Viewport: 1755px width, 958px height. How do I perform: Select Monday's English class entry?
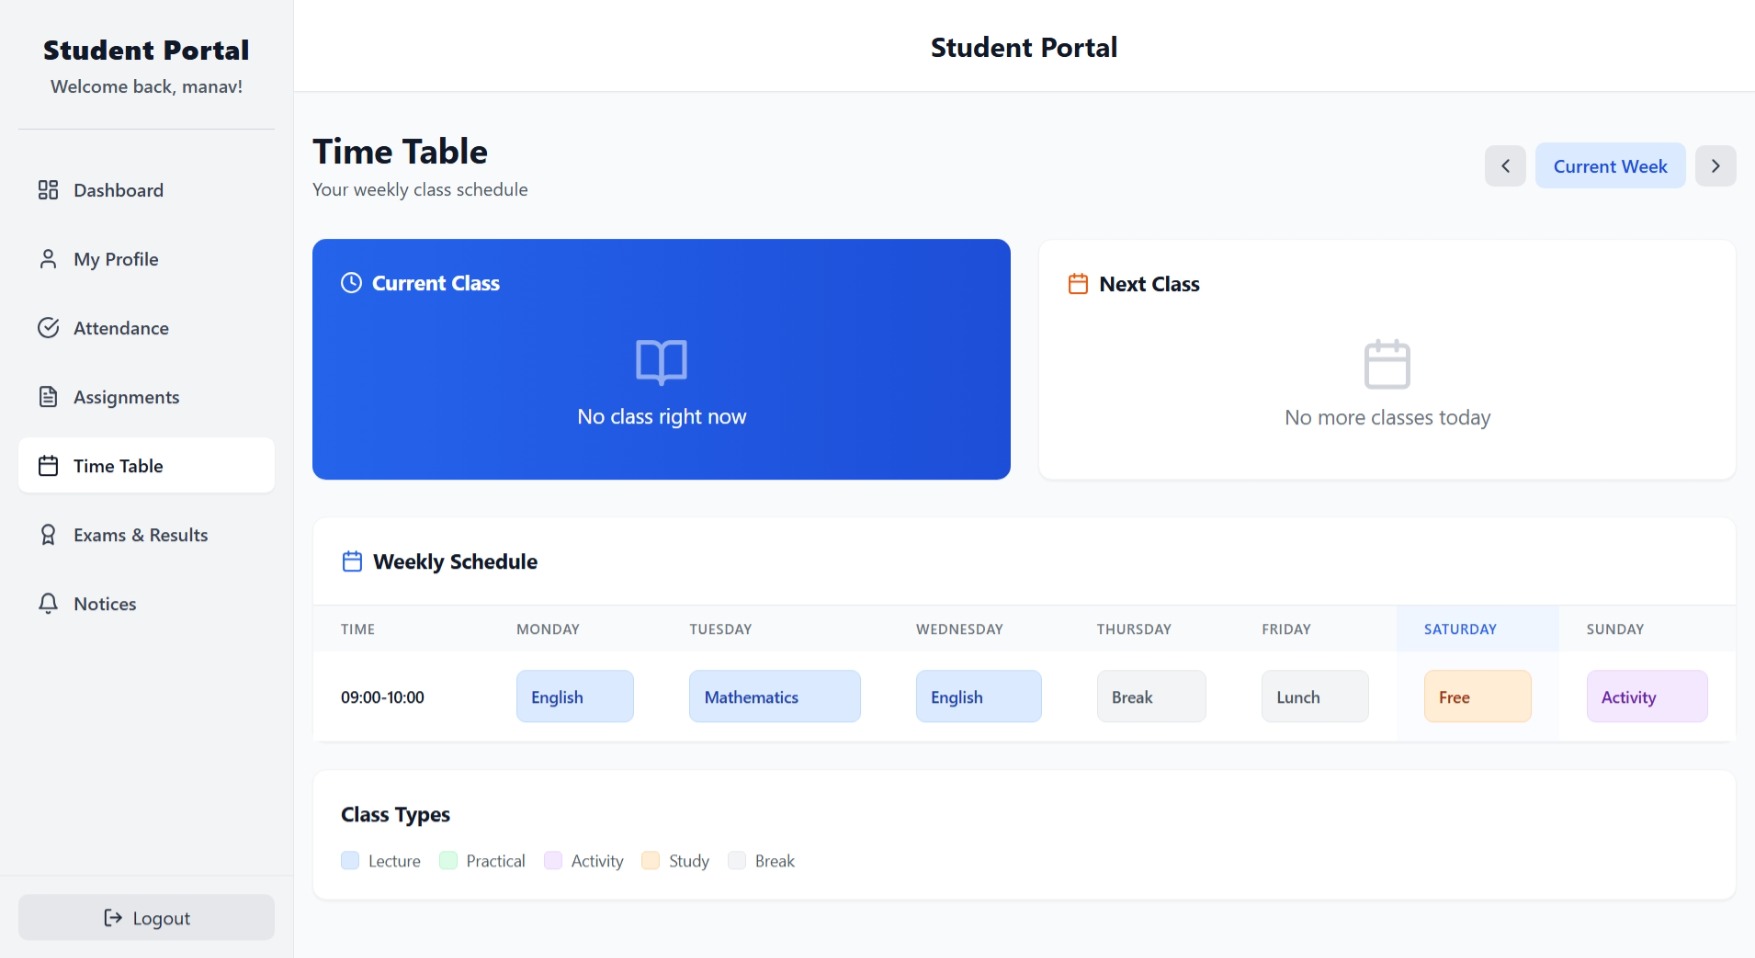pos(574,696)
